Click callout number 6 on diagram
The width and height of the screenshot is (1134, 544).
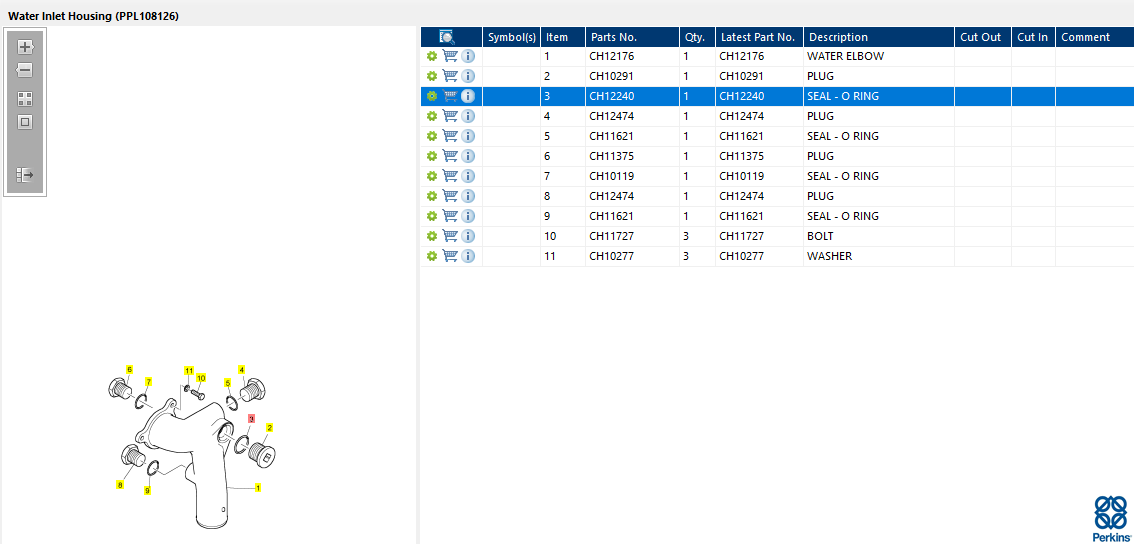[129, 369]
